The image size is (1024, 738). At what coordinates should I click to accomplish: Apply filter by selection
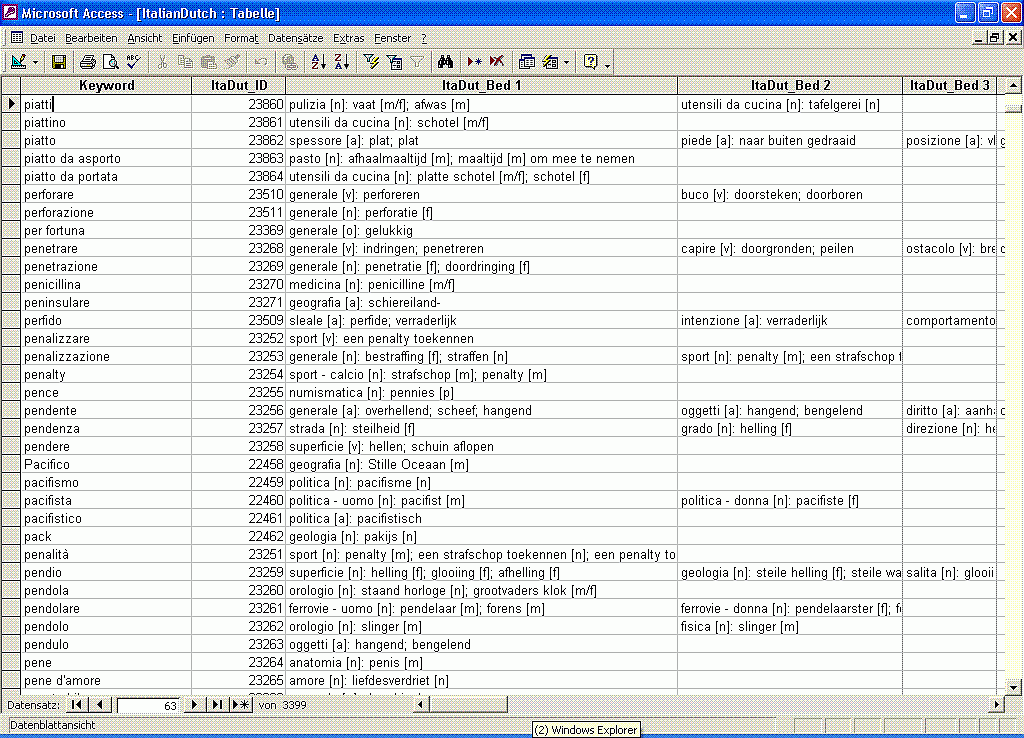(x=371, y=62)
